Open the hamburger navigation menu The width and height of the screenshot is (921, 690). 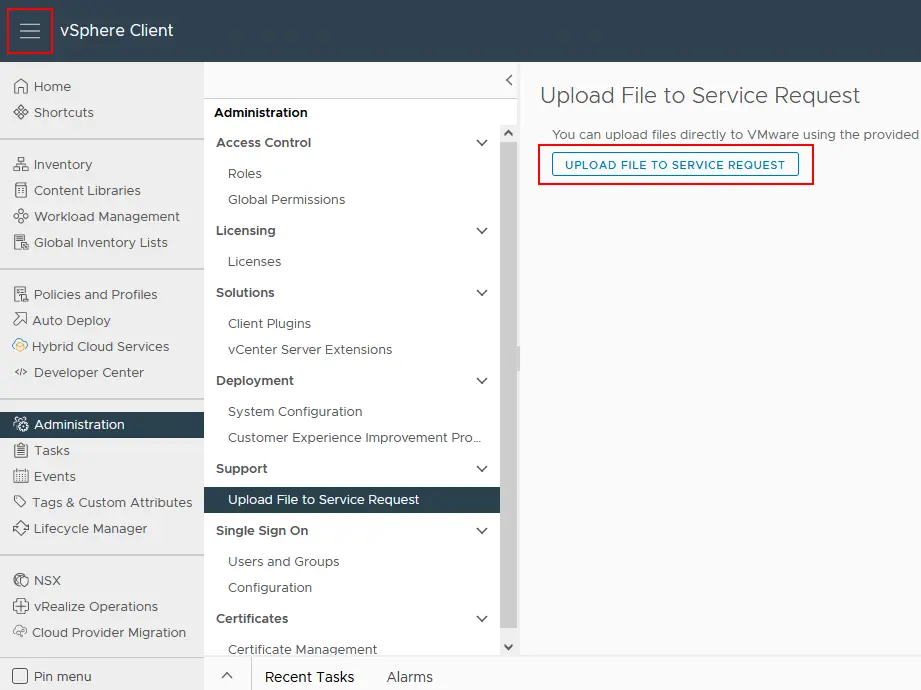pos(30,31)
